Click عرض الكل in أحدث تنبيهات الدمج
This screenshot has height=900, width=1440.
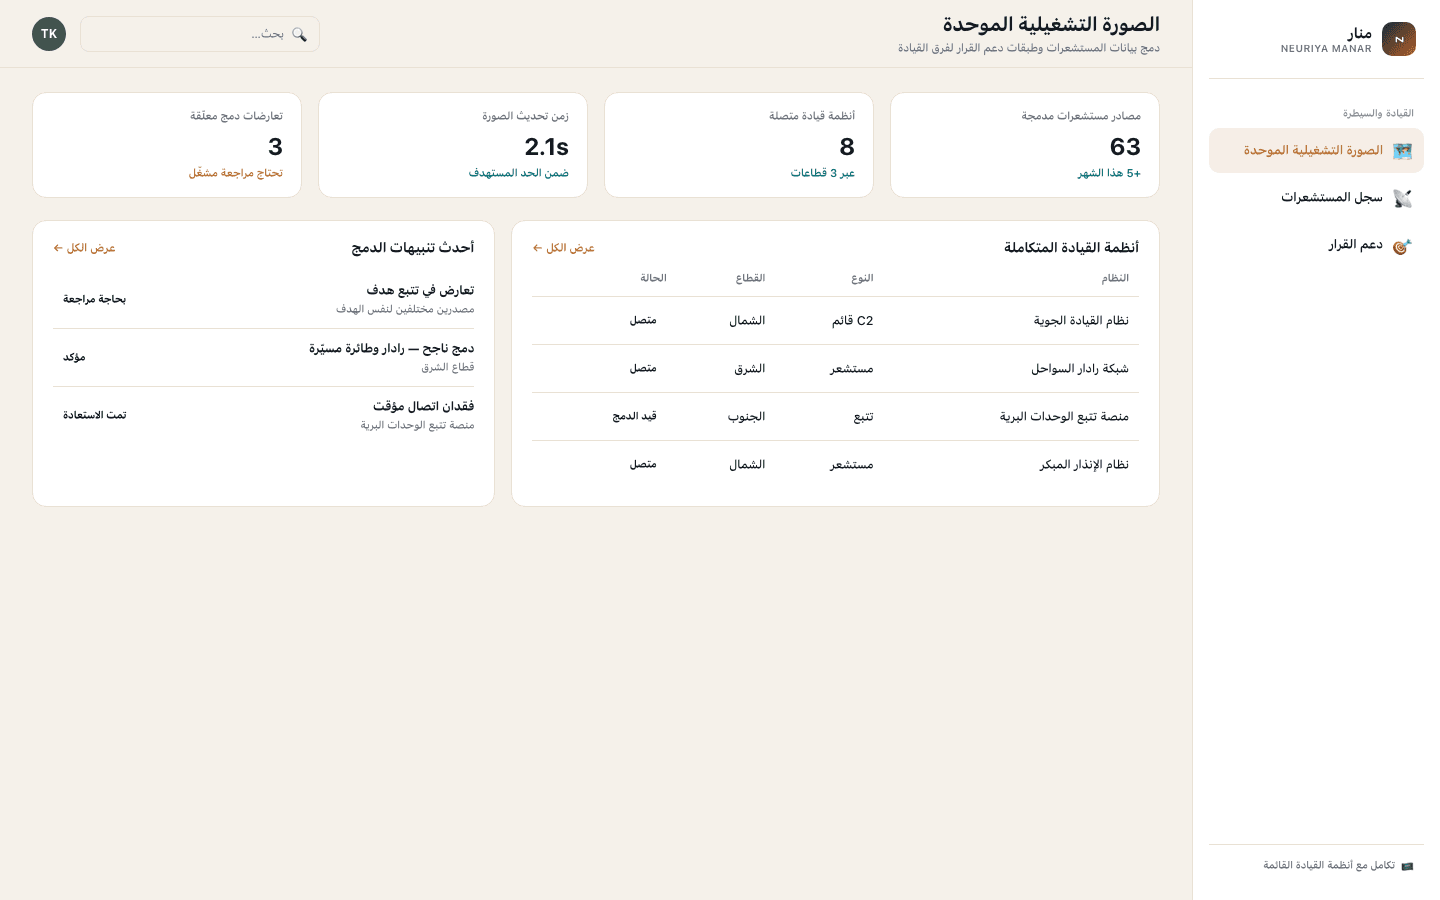(x=85, y=248)
